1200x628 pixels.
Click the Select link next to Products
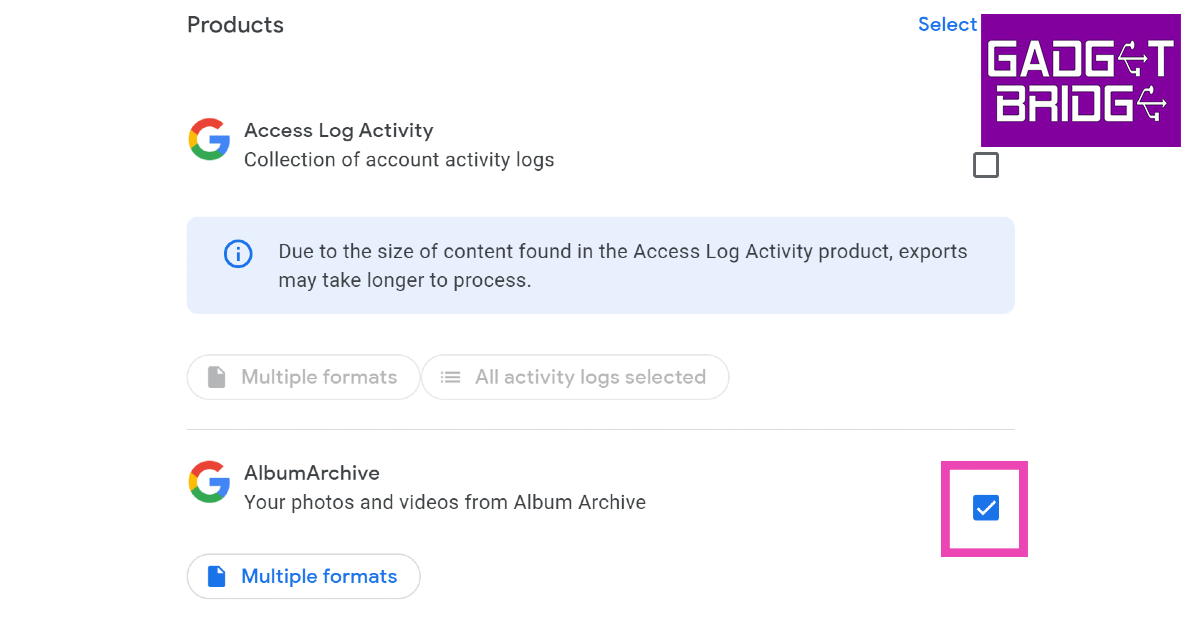(946, 24)
